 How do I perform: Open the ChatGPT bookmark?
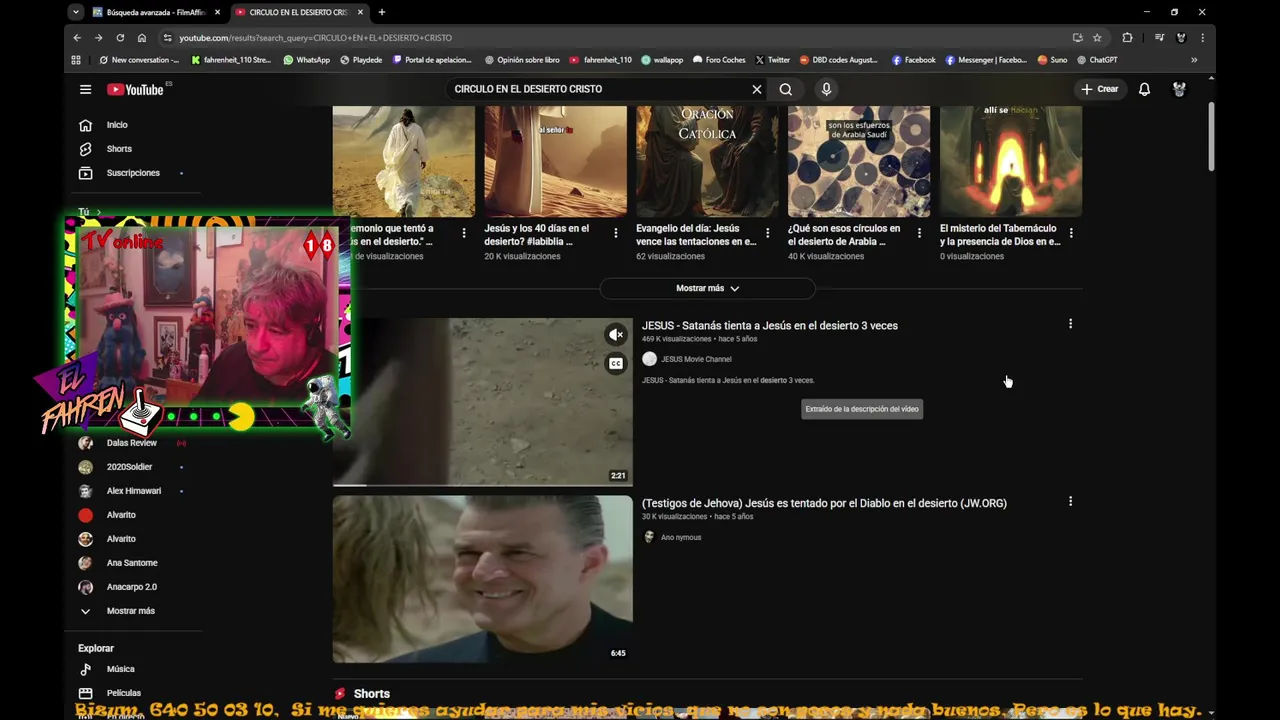click(1097, 60)
